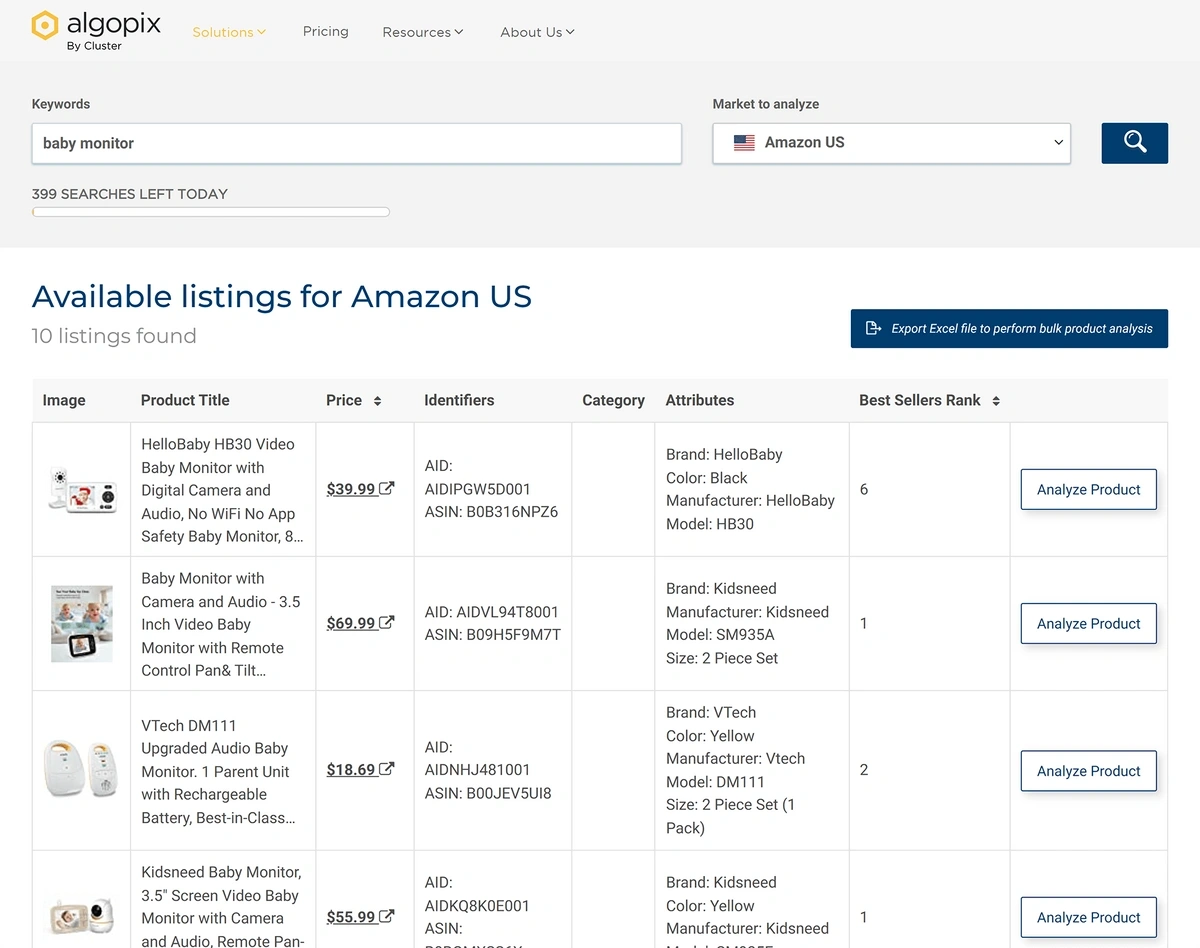Viewport: 1200px width, 948px height.
Task: Click the Category column header
Action: (613, 400)
